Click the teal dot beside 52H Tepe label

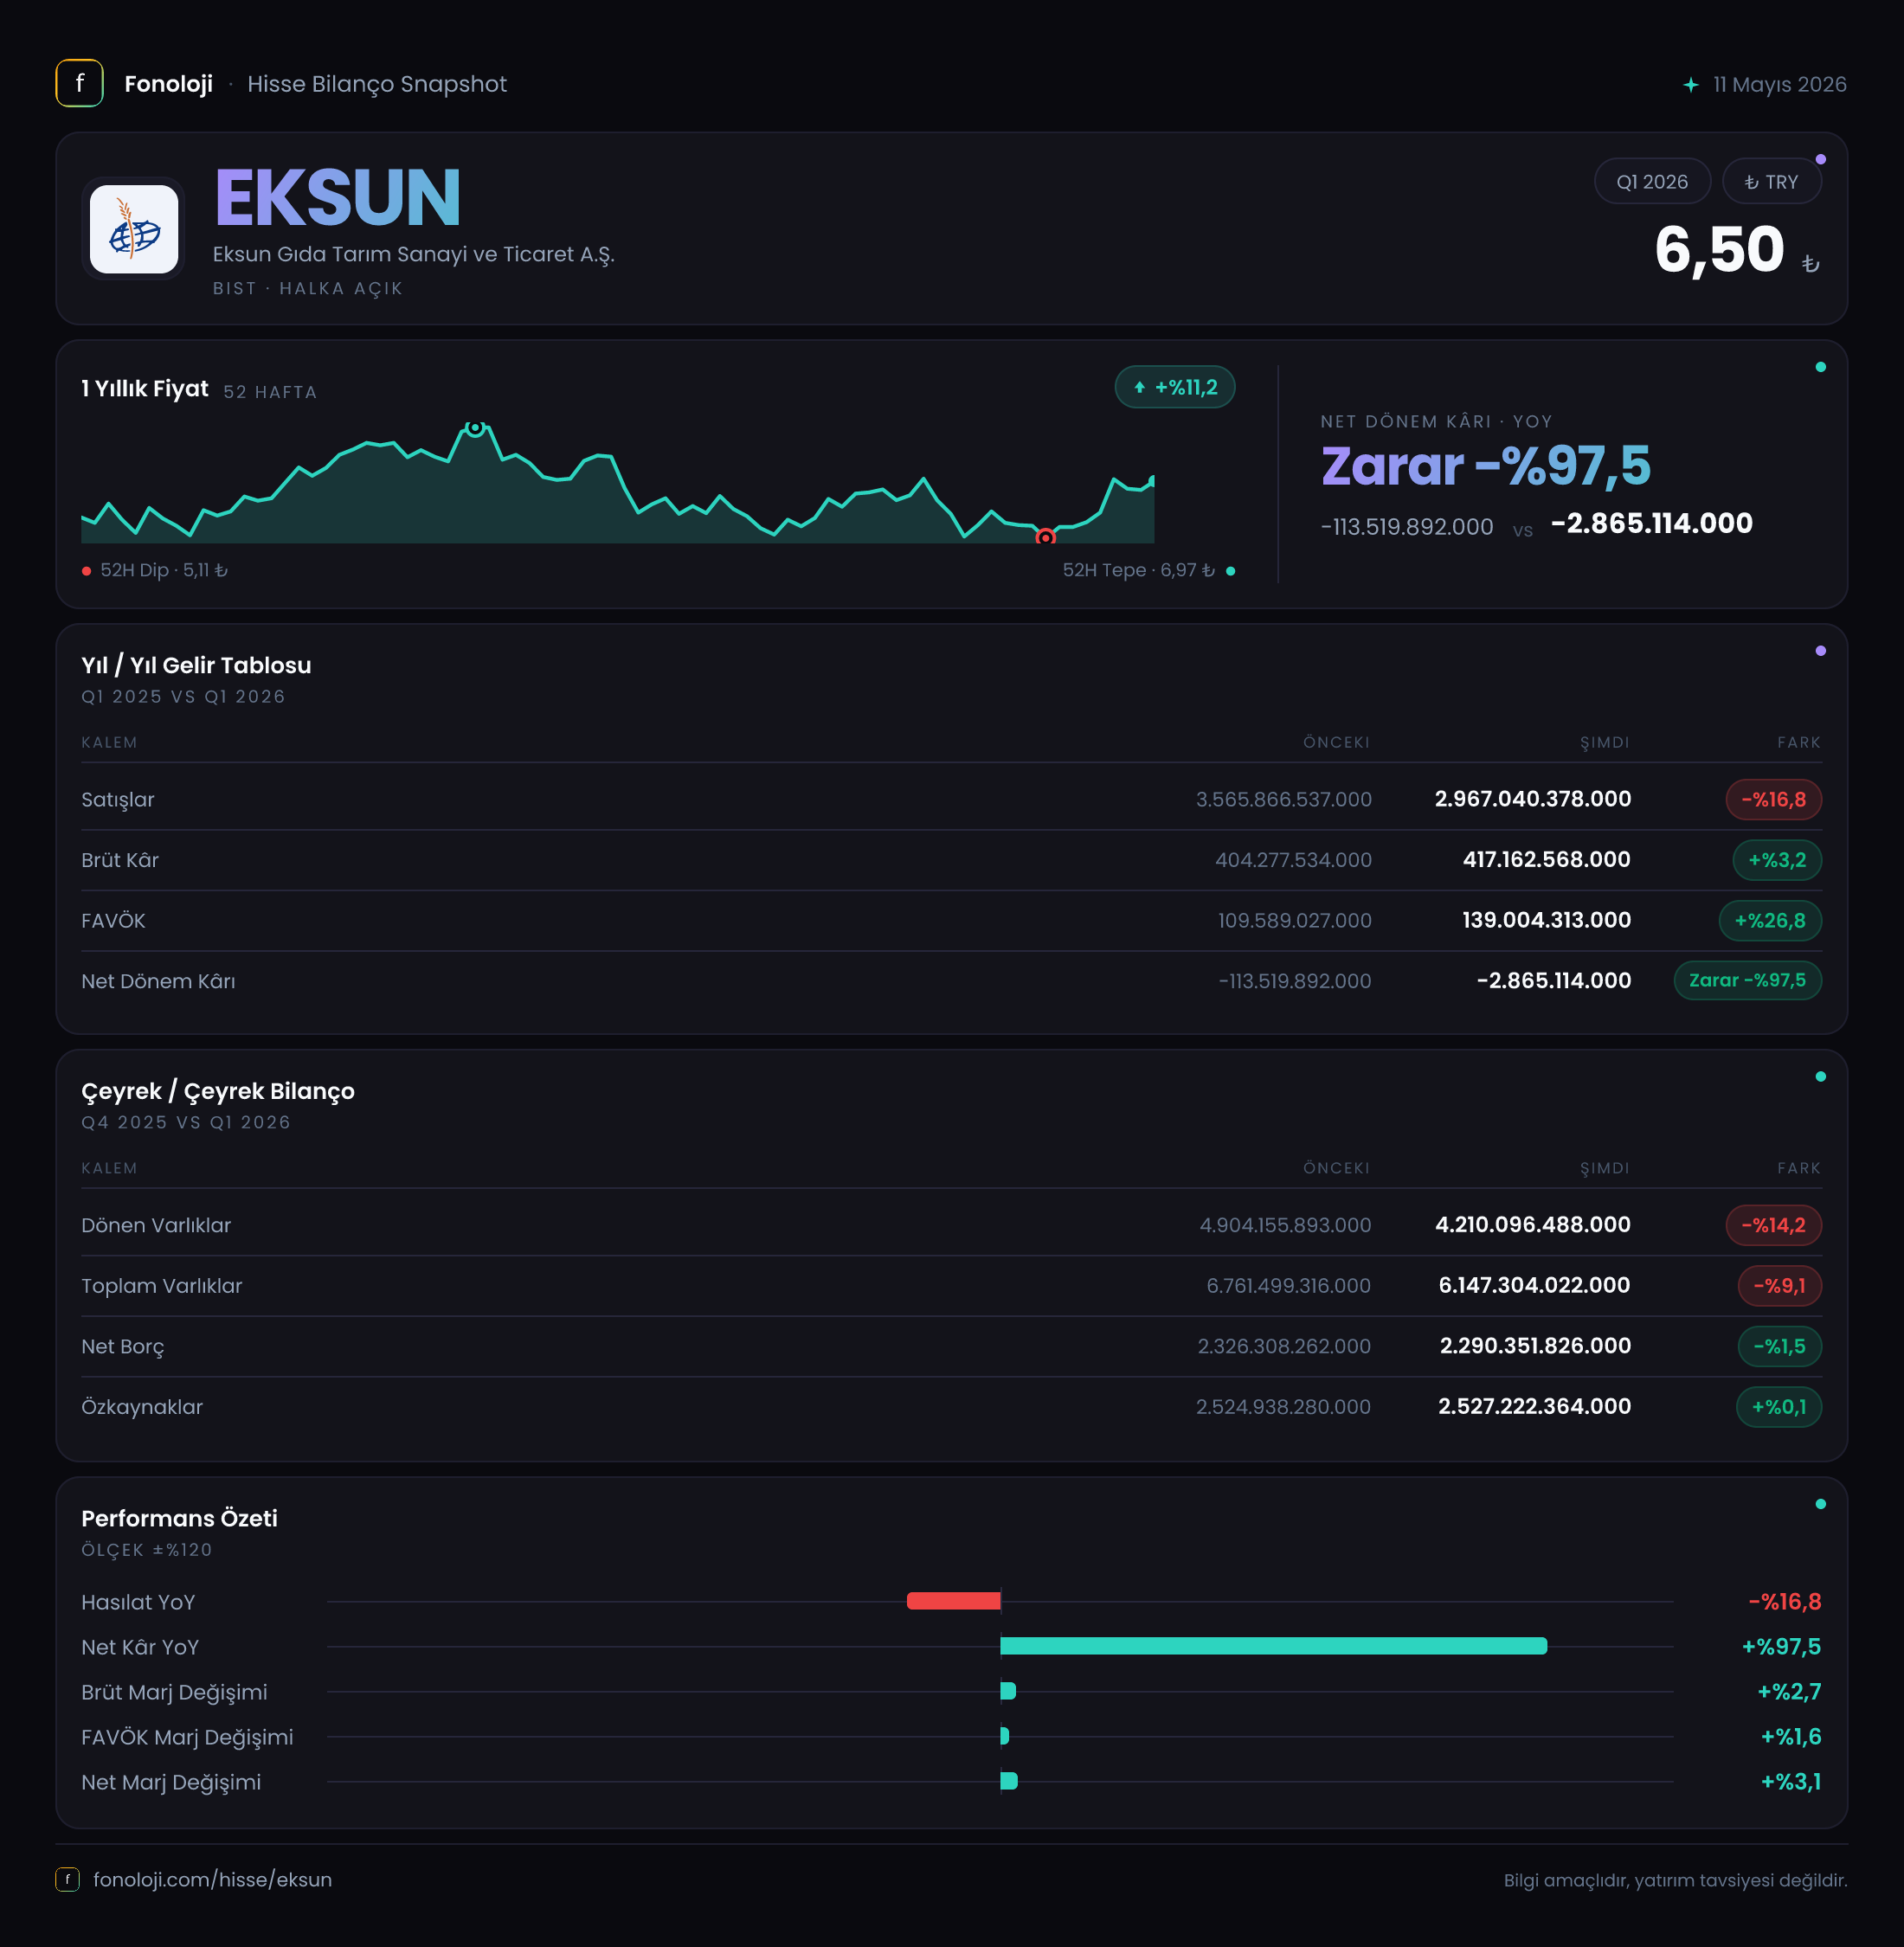1231,571
